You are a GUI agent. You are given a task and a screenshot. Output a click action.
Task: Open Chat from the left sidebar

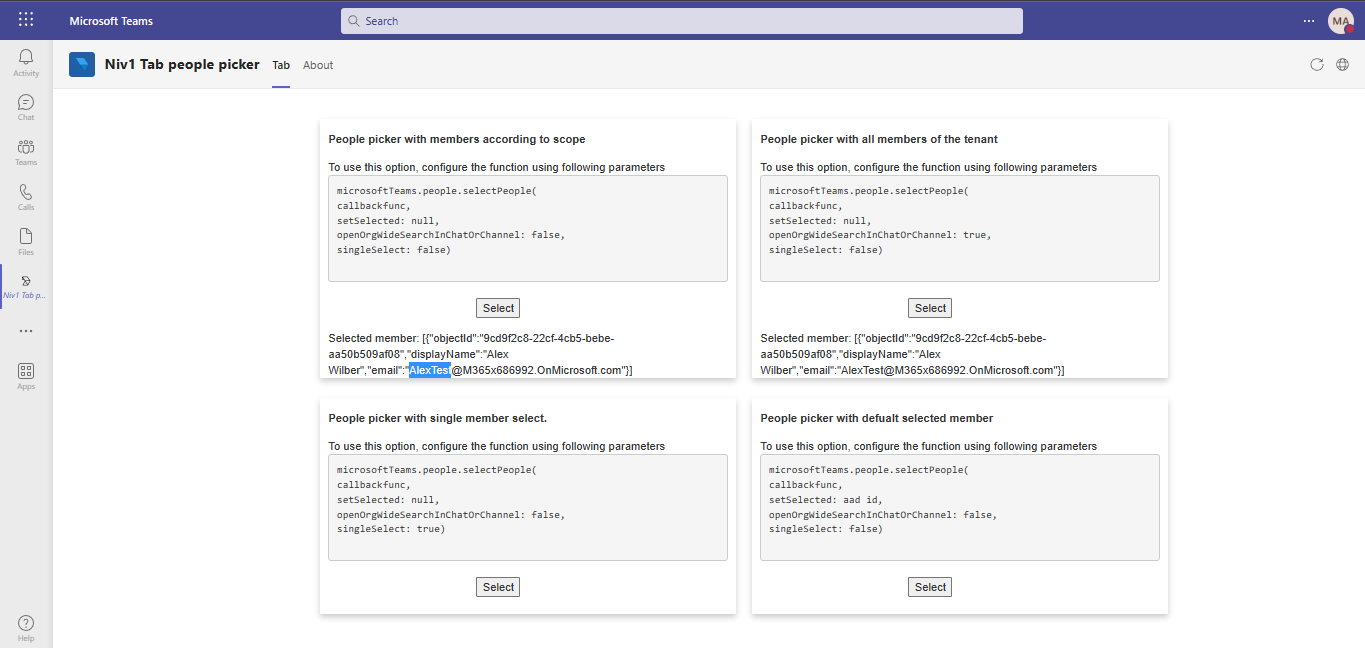[x=25, y=105]
